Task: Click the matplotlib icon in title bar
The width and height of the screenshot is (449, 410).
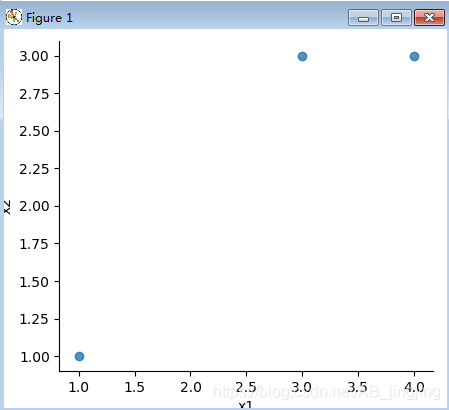Action: click(x=14, y=17)
